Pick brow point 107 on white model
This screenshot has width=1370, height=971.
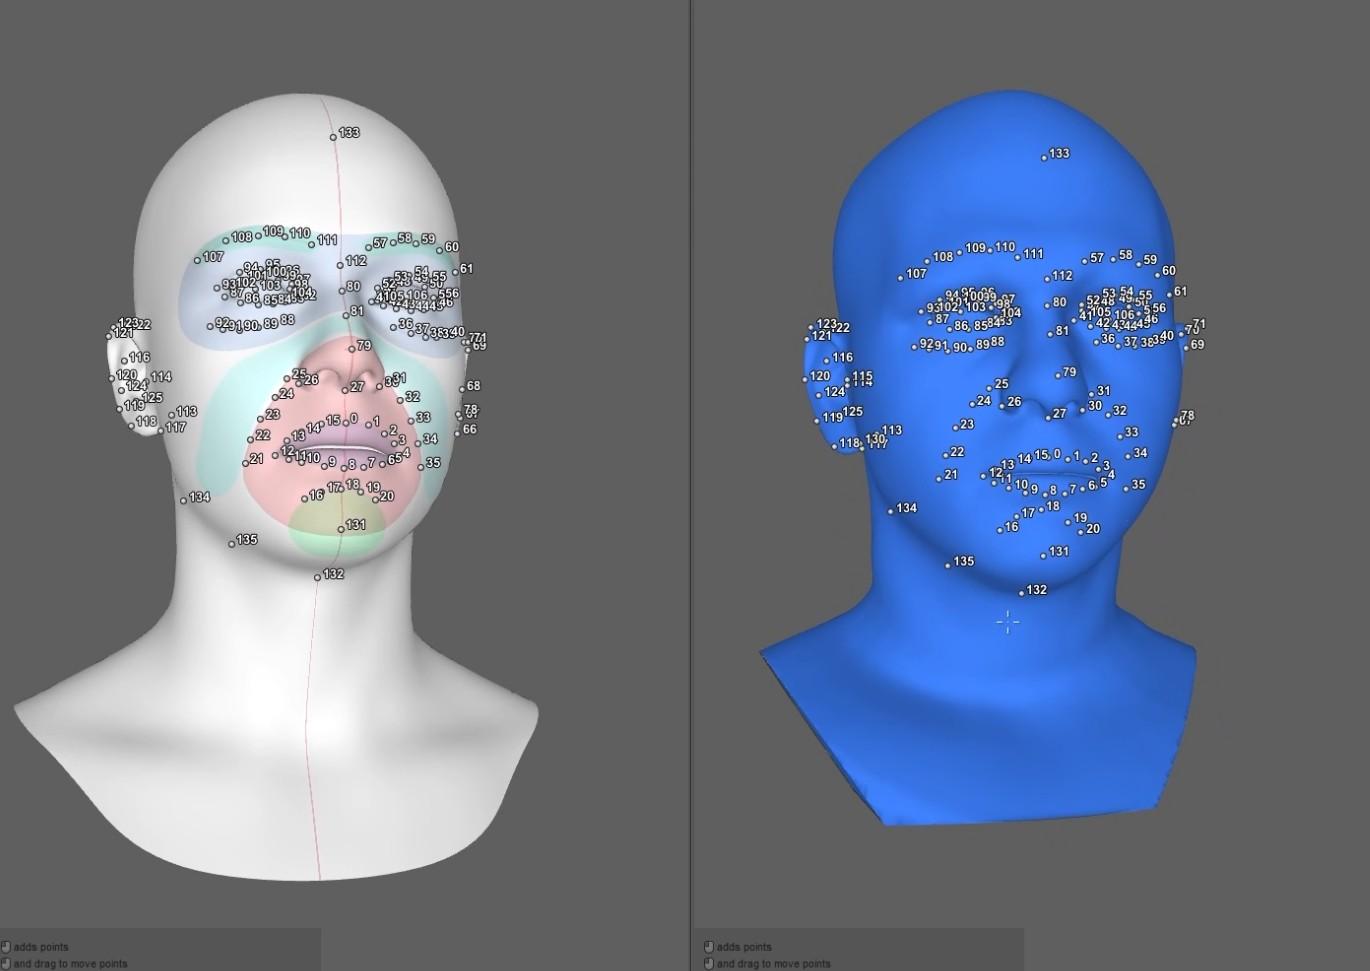[x=197, y=261]
